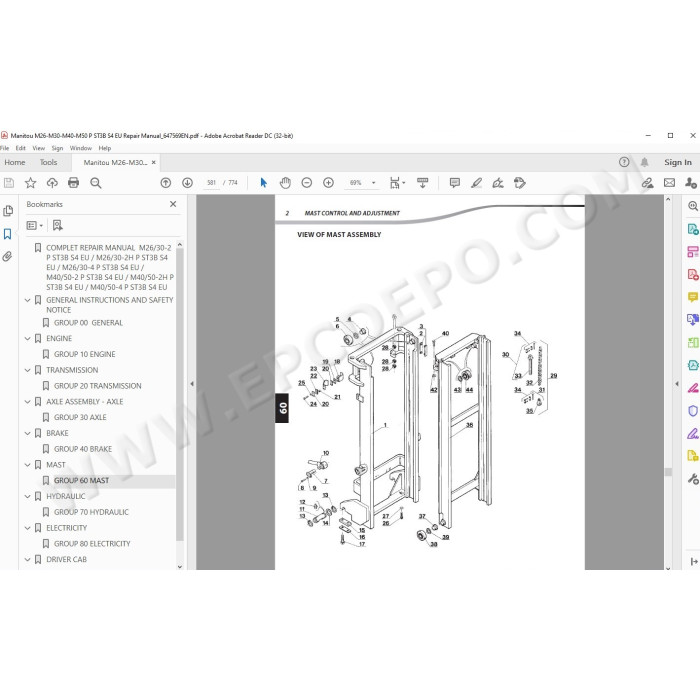Collapse the TRANSMISSION bookmark
The image size is (700, 700).
tap(28, 370)
